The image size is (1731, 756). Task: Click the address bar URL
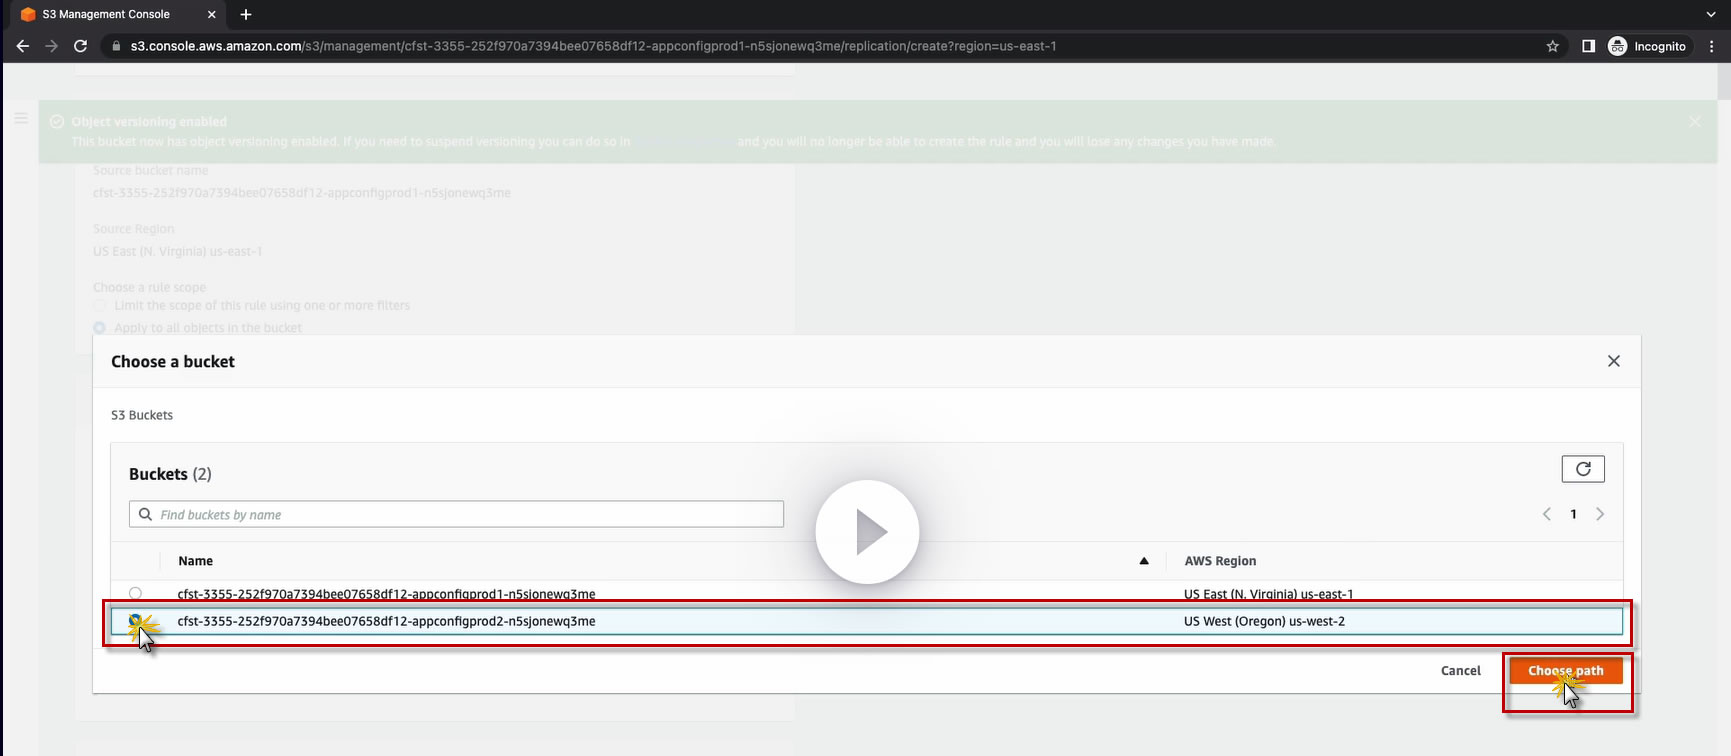click(593, 46)
